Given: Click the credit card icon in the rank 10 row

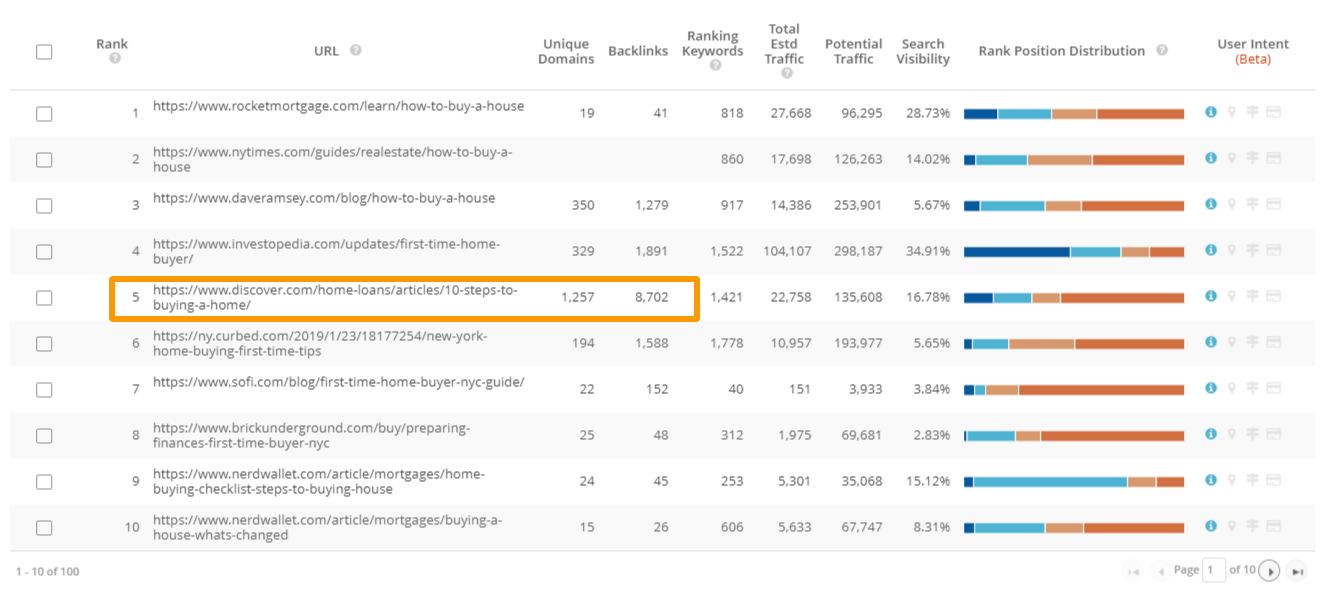Looking at the screenshot, I should coord(1274,527).
